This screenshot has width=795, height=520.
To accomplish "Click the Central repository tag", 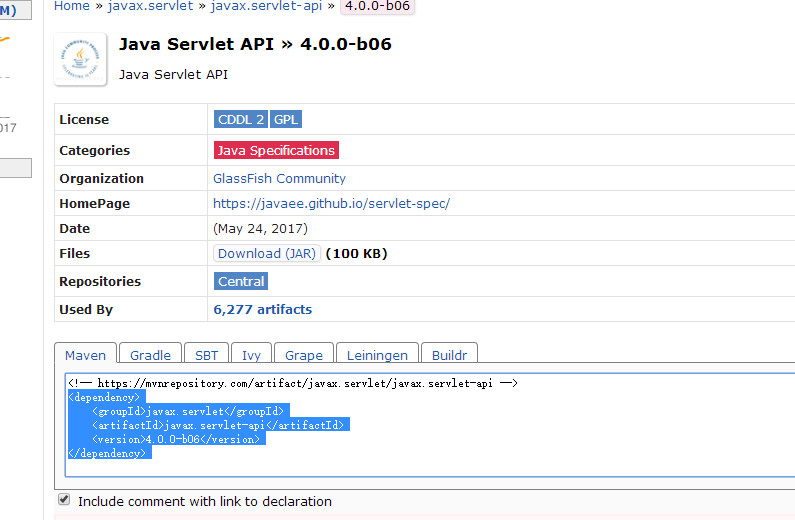I will pyautogui.click(x=241, y=282).
